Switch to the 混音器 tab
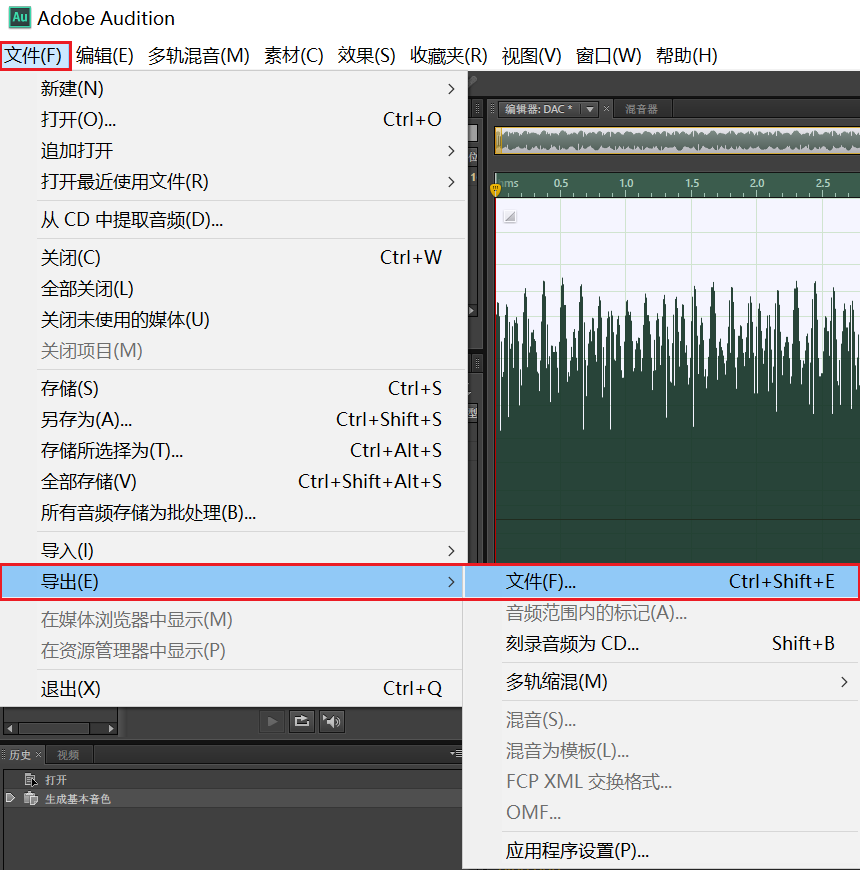 (641, 109)
